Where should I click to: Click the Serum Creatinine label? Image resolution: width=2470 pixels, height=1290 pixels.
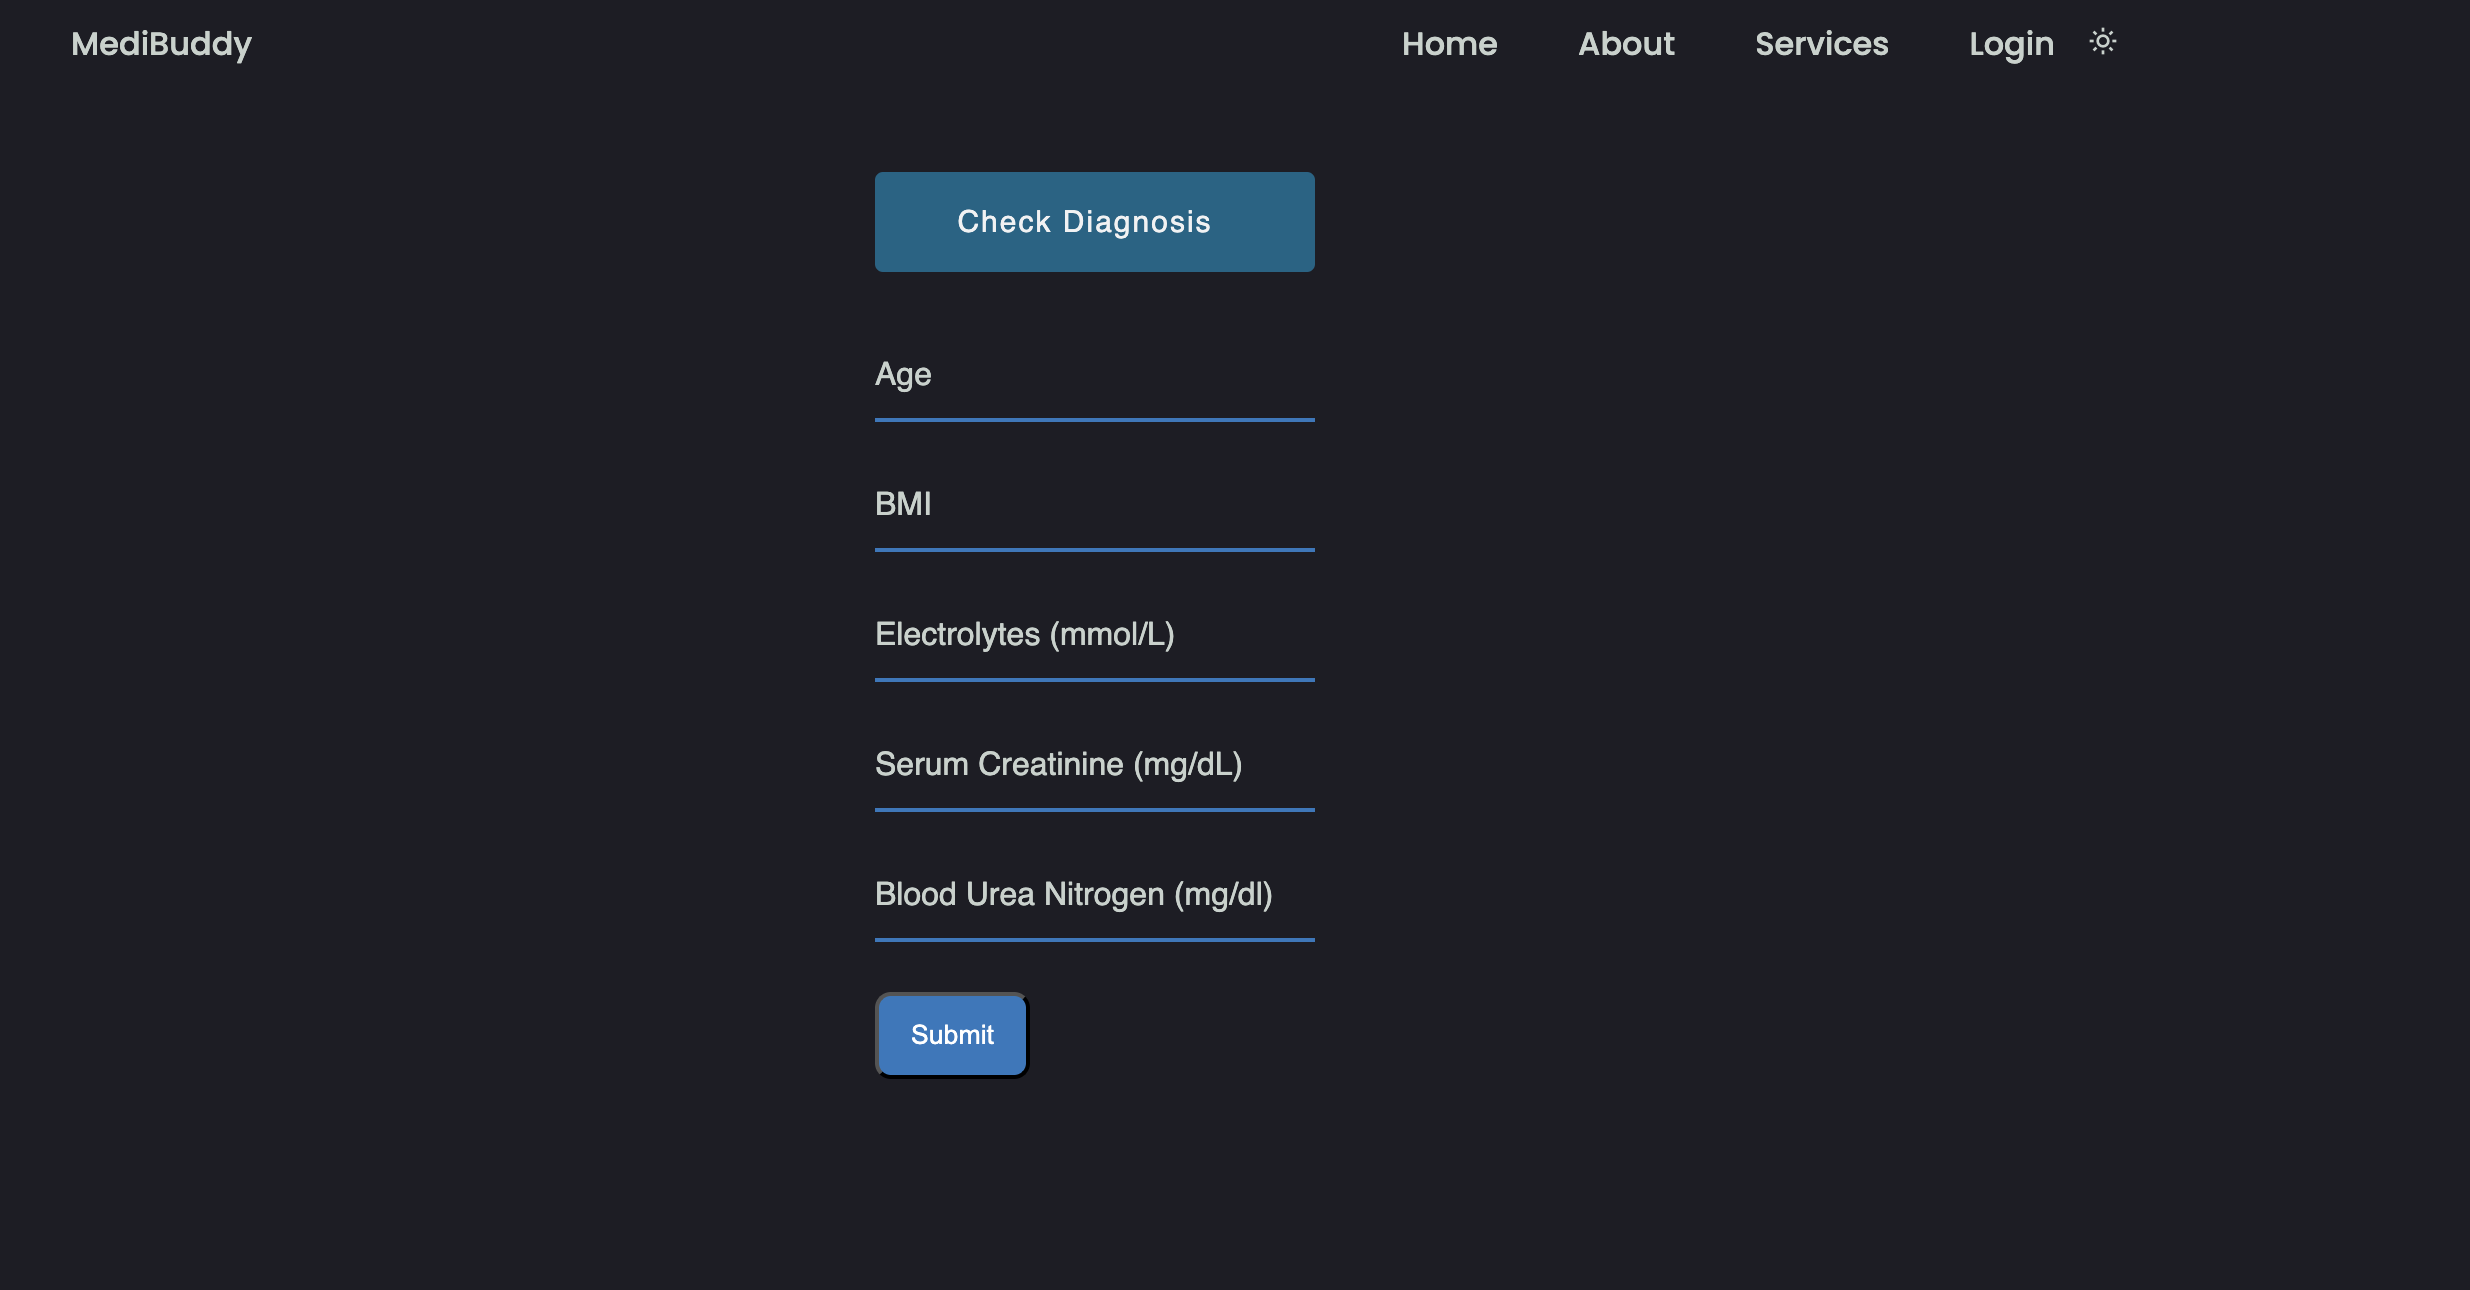(1058, 763)
